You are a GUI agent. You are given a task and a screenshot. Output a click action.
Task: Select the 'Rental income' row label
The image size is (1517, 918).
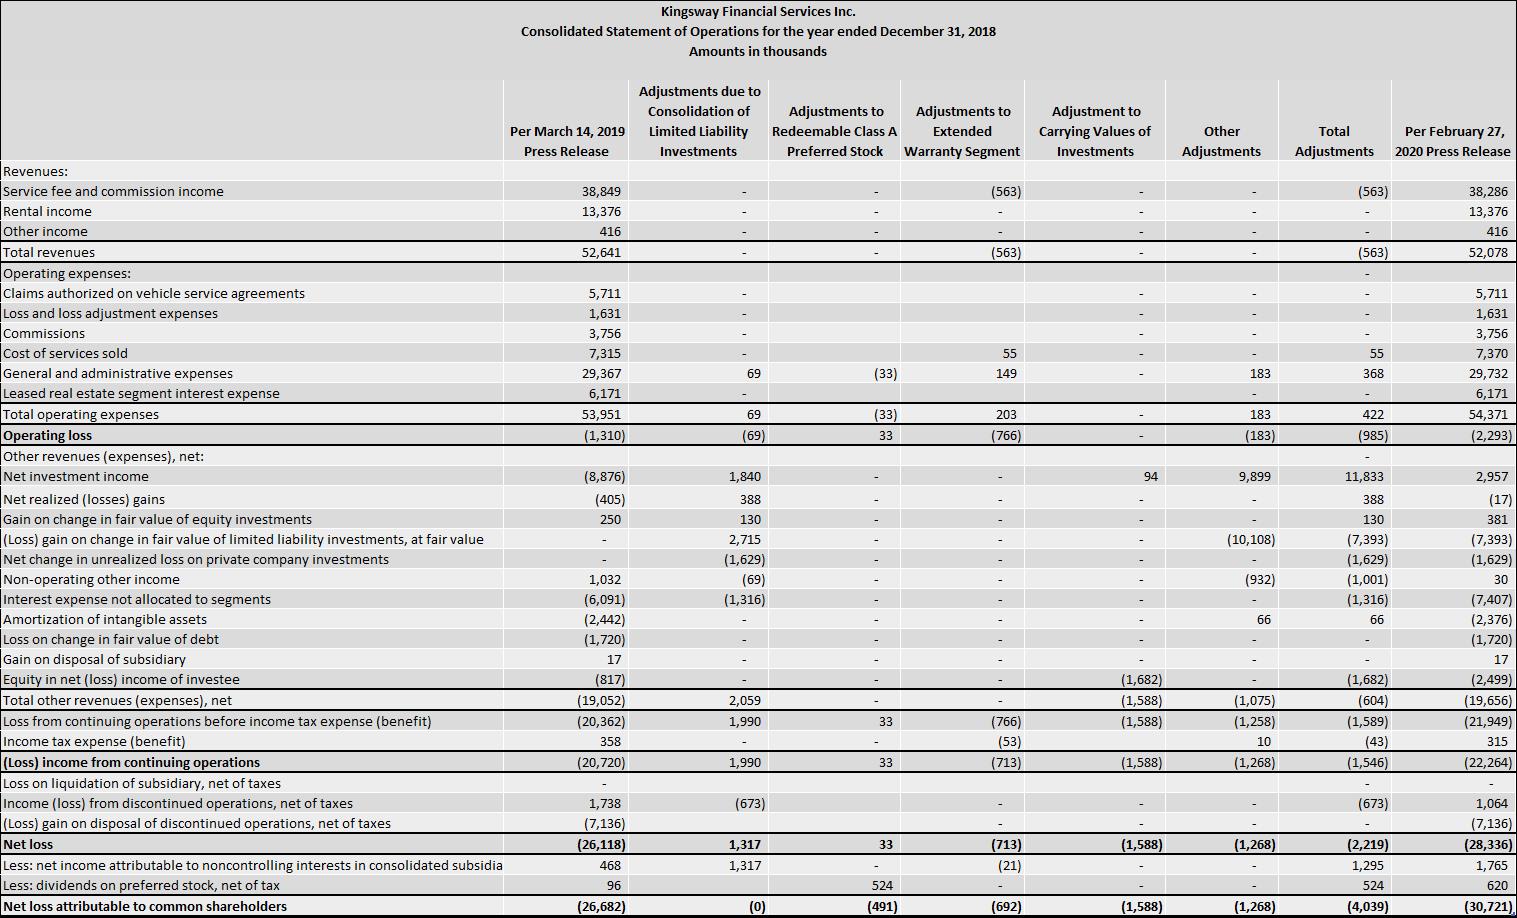[48, 211]
